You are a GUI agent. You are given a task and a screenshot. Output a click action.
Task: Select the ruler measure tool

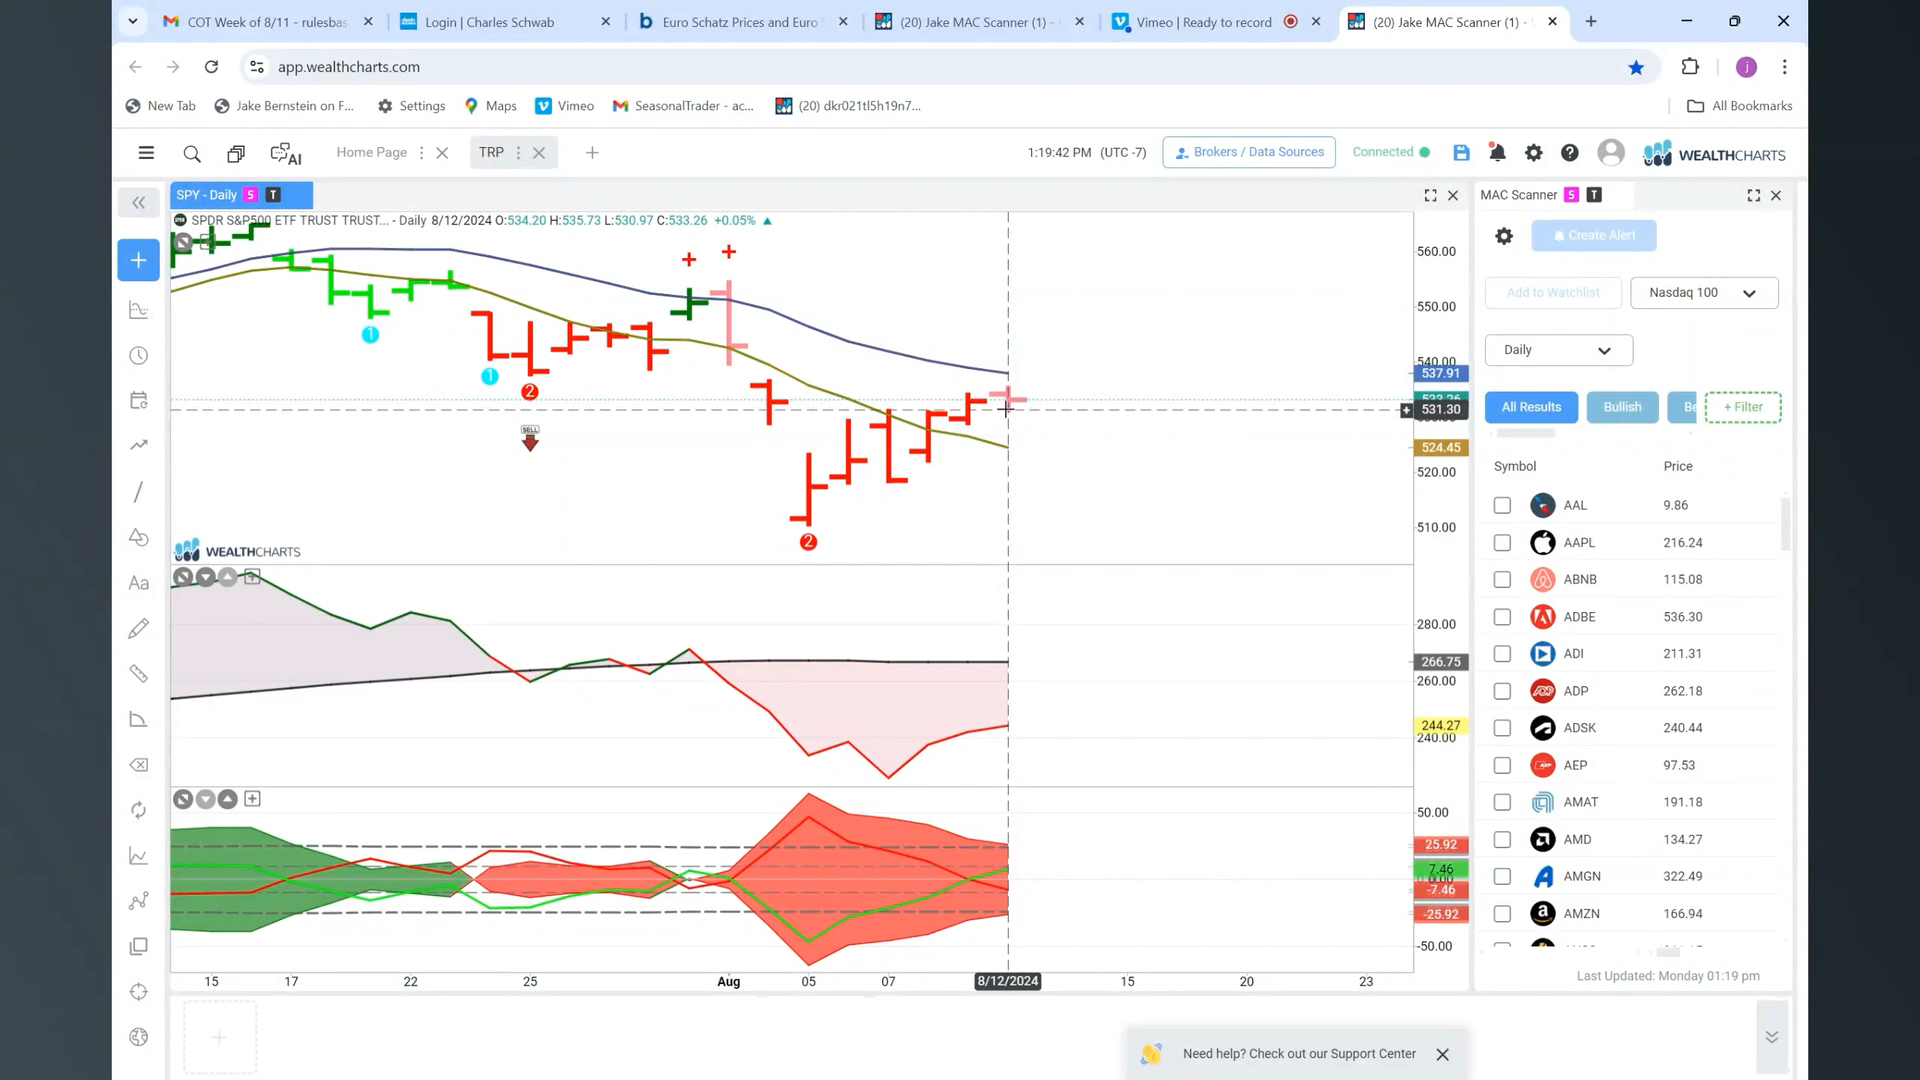(x=139, y=674)
